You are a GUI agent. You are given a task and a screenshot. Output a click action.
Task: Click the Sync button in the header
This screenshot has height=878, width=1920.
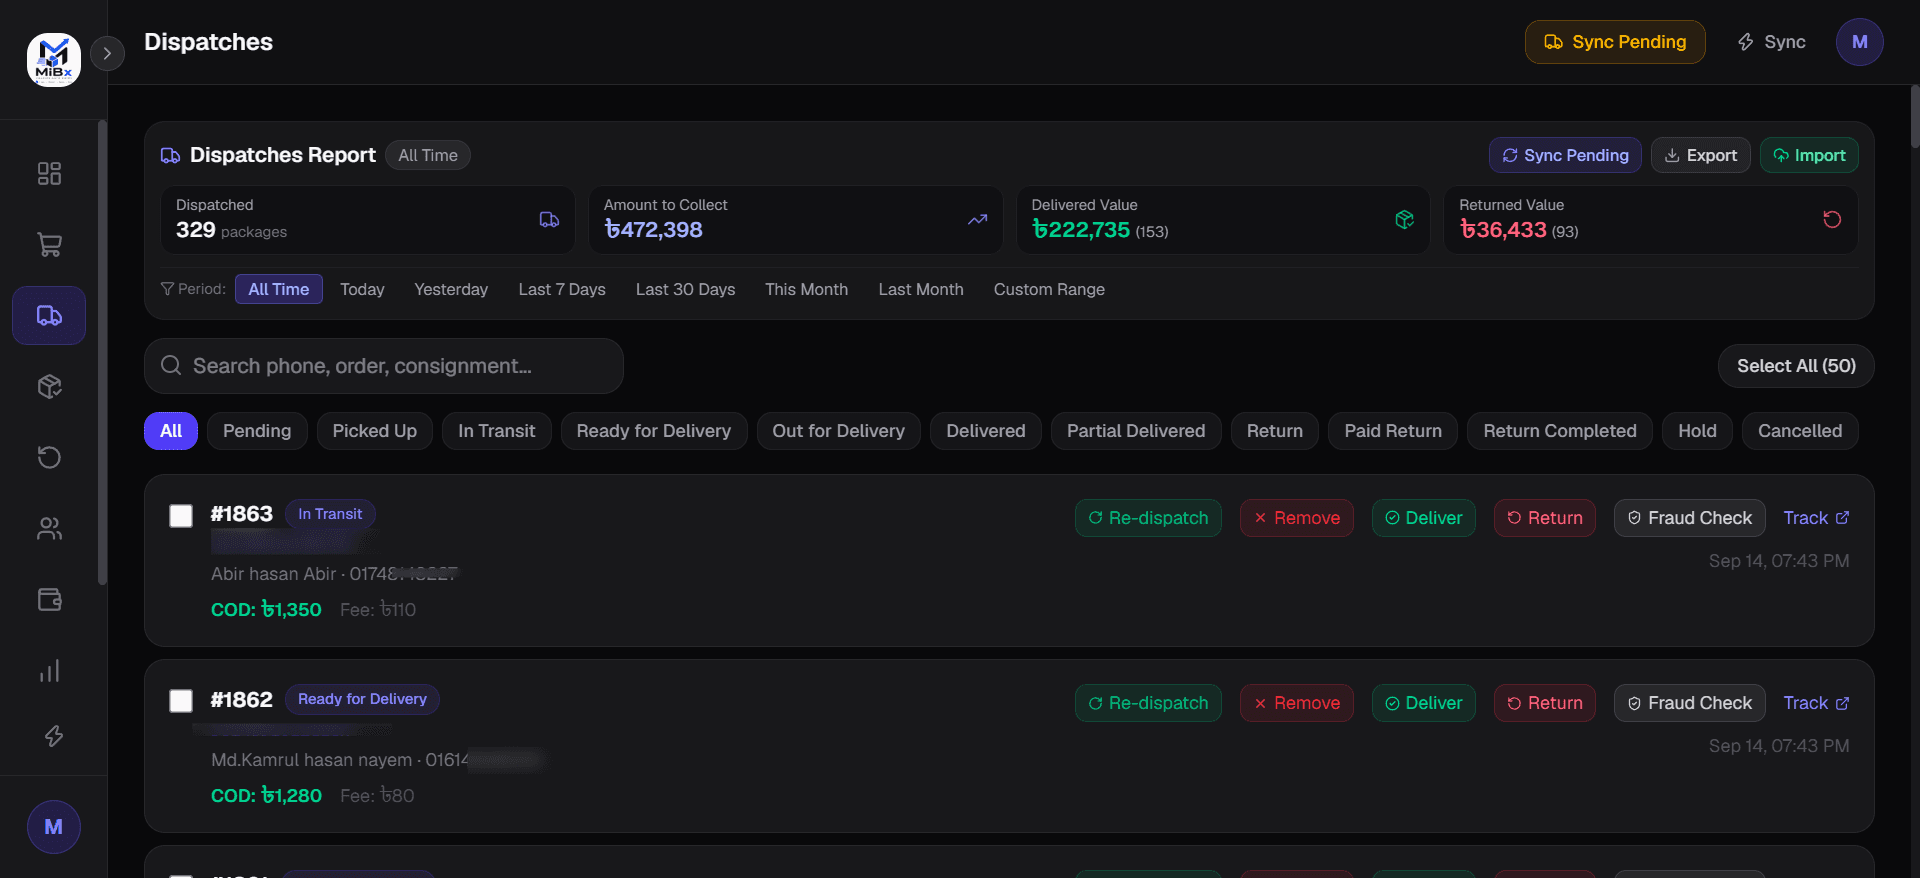click(1771, 42)
